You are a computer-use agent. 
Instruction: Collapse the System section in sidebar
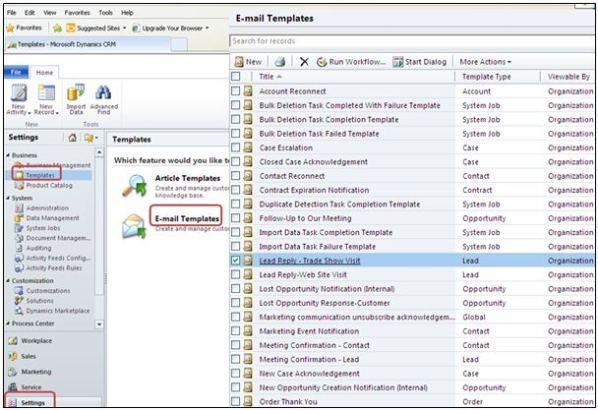[x=8, y=198]
